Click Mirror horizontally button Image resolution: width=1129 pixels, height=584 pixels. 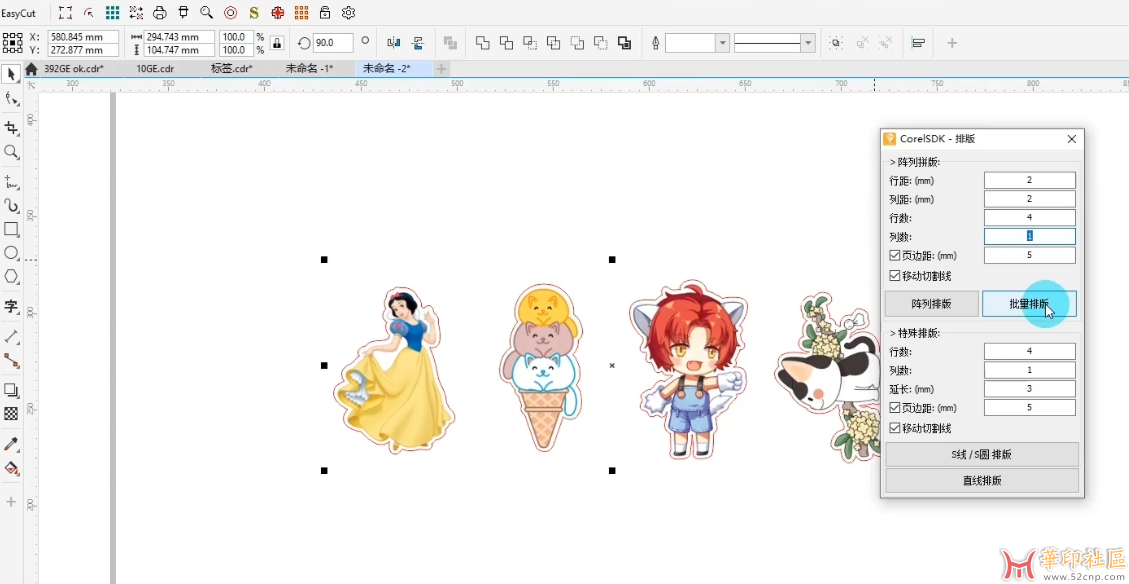tap(394, 43)
